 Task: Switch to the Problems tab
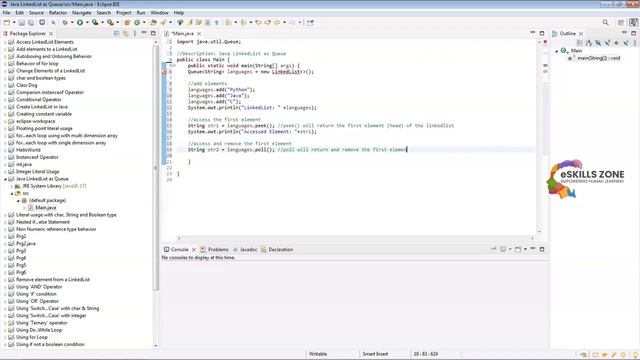tap(214, 249)
